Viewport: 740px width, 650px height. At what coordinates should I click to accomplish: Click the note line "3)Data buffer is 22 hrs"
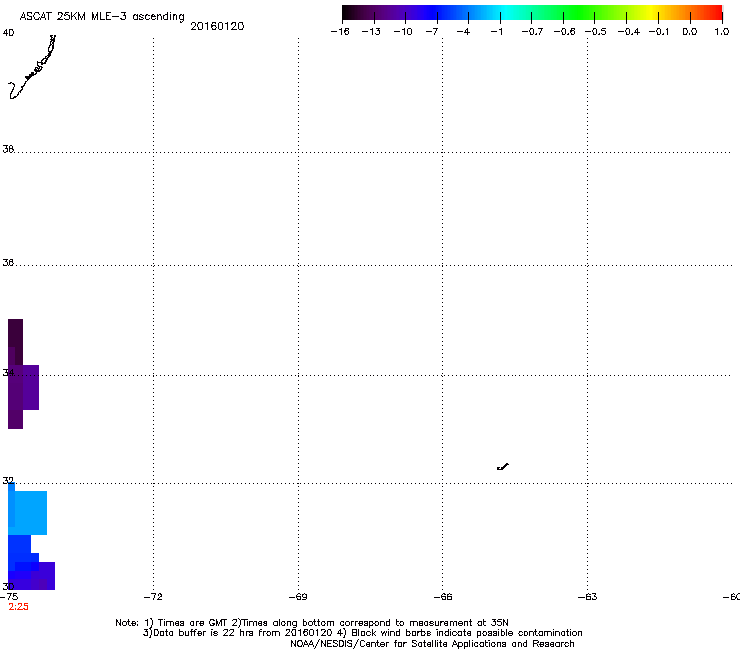pos(362,633)
